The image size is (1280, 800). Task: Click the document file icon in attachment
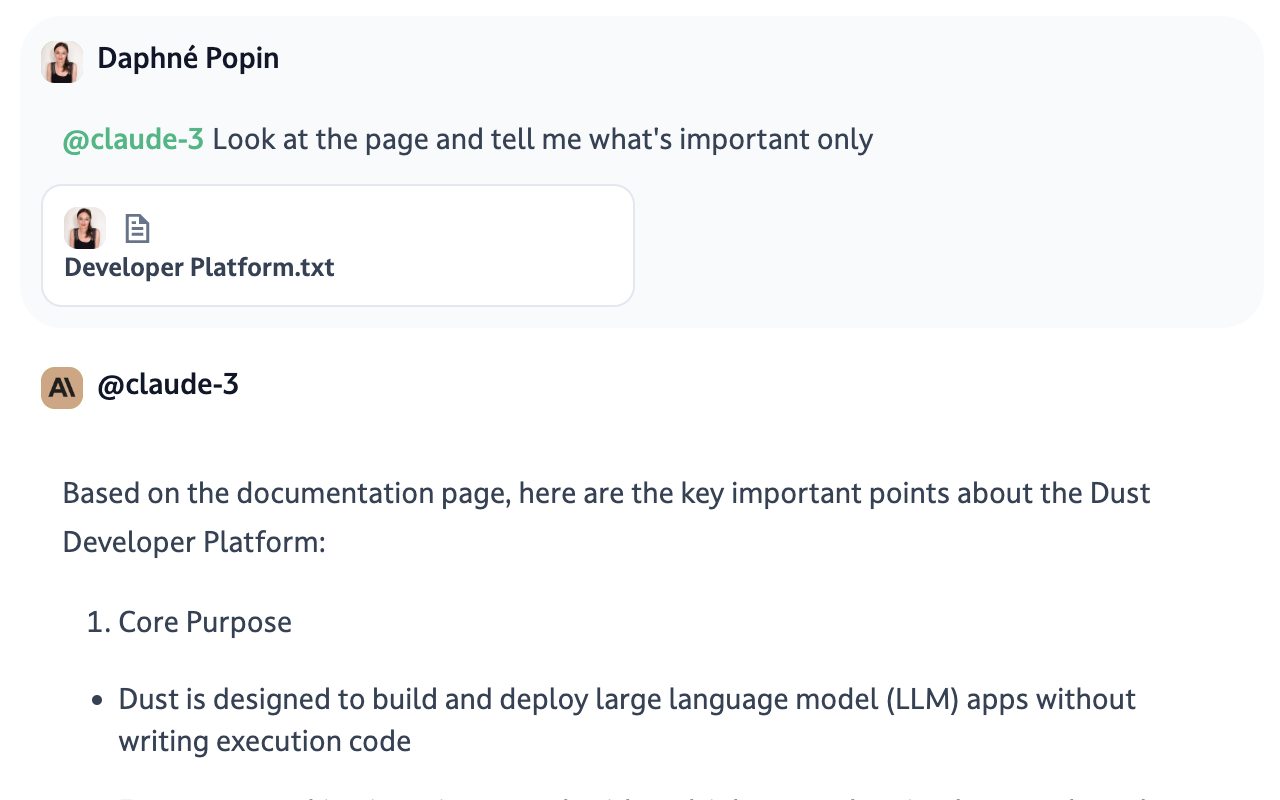(137, 229)
